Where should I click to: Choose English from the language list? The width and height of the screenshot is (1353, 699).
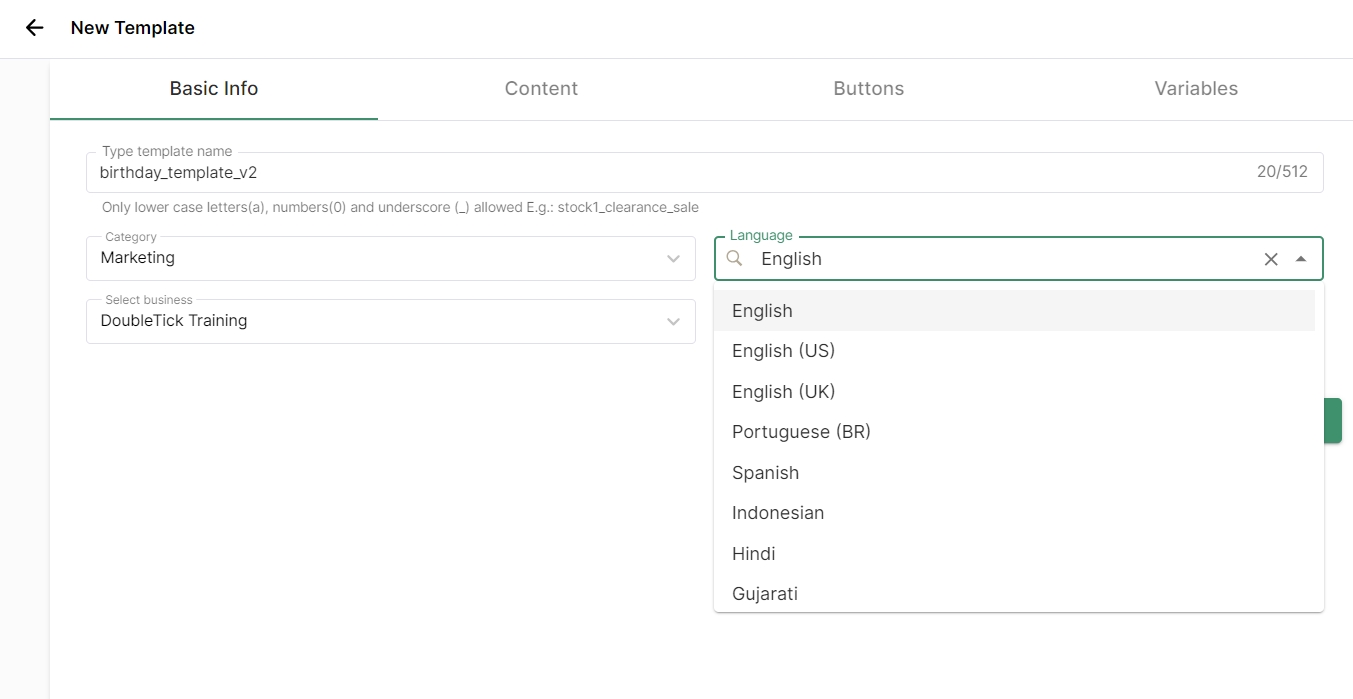click(762, 311)
